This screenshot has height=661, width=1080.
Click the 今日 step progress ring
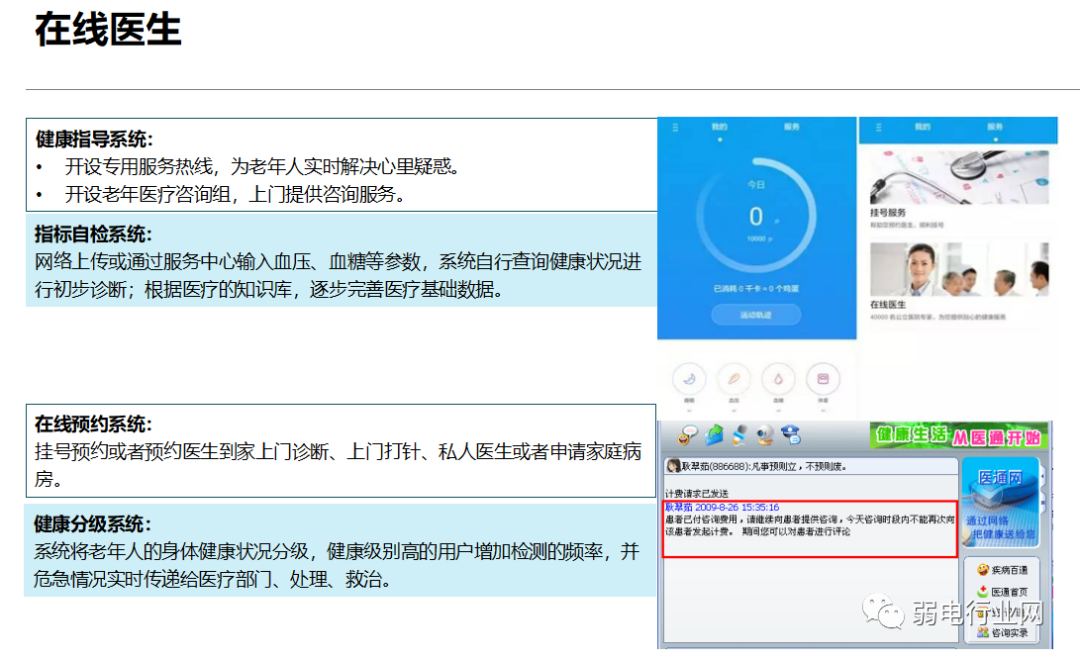757,215
